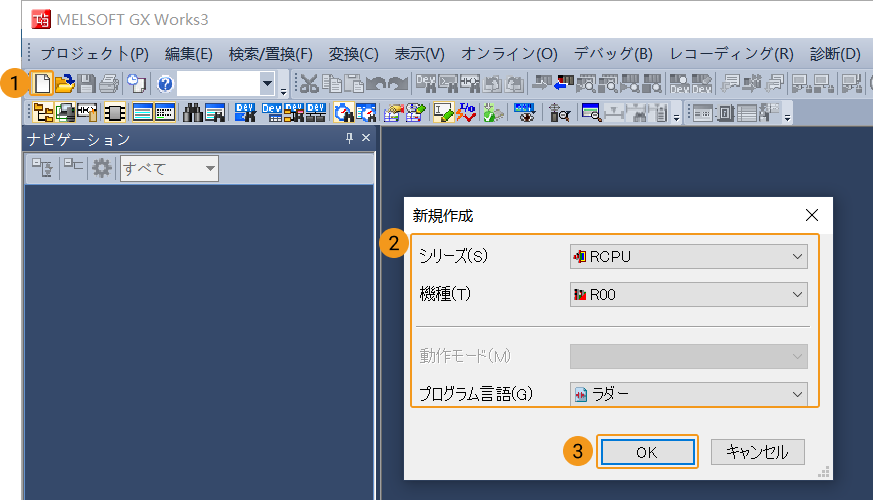Click the tree view icon in Navigation panel
Image resolution: width=873 pixels, height=500 pixels.
tap(42, 168)
